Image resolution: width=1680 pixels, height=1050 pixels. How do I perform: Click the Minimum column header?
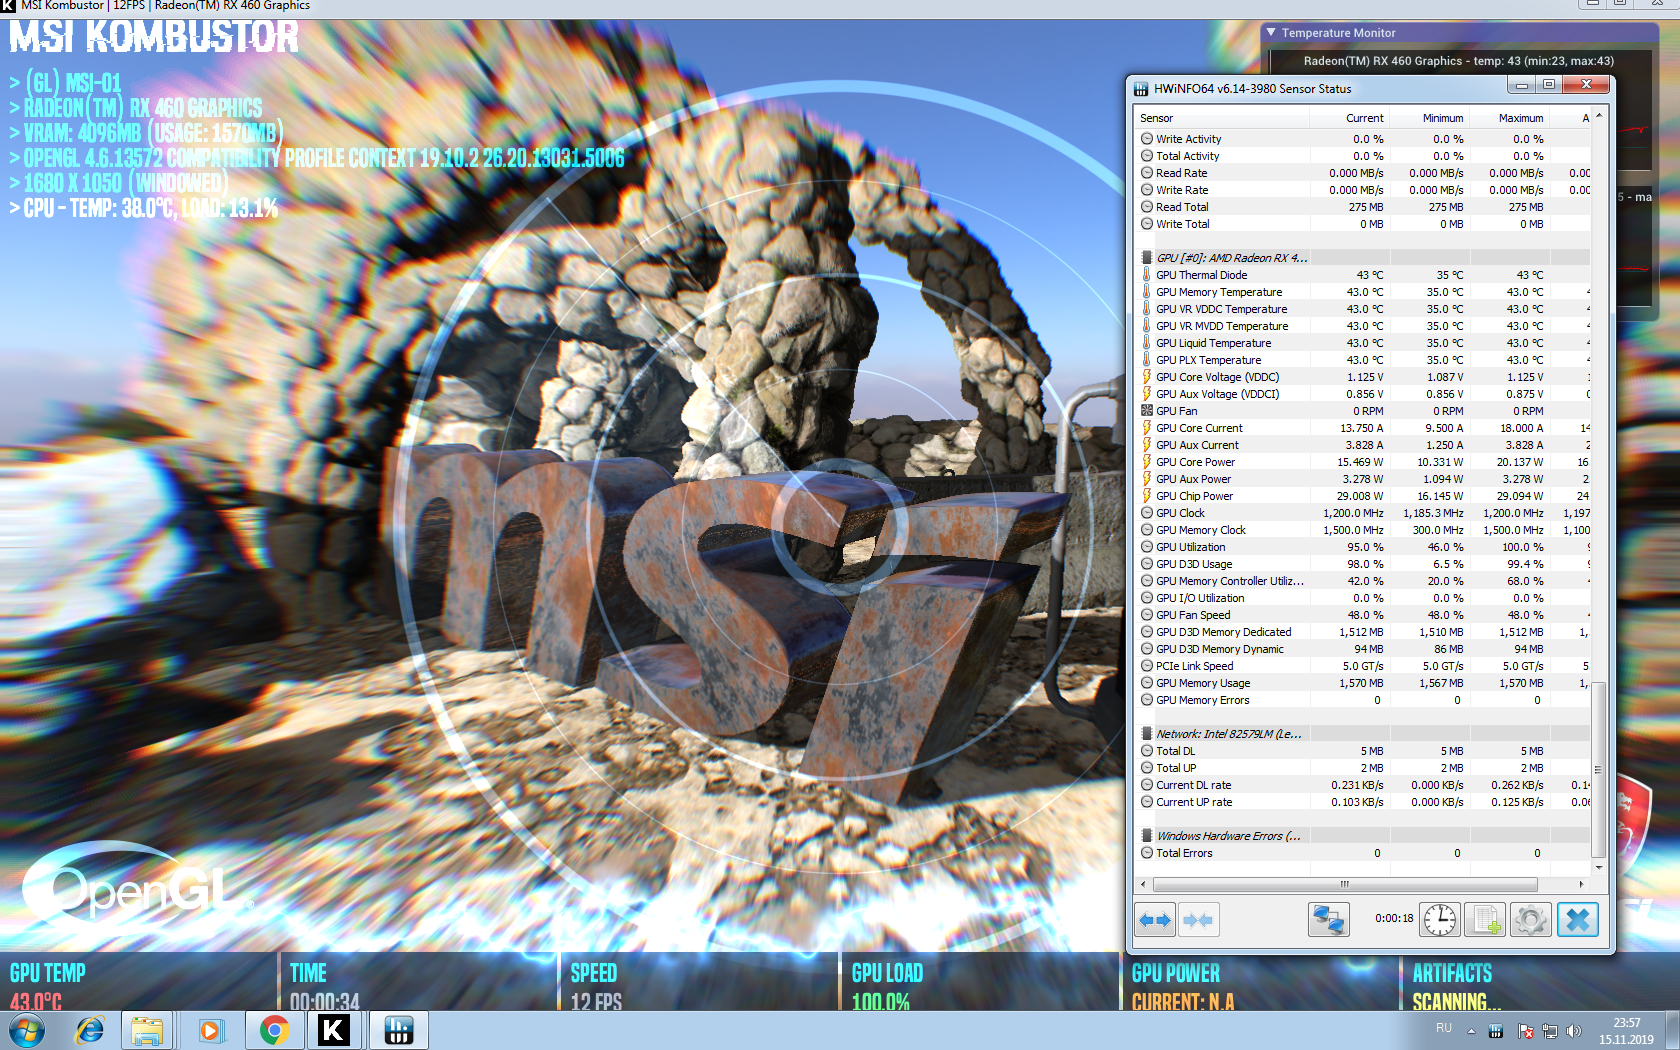tap(1429, 118)
